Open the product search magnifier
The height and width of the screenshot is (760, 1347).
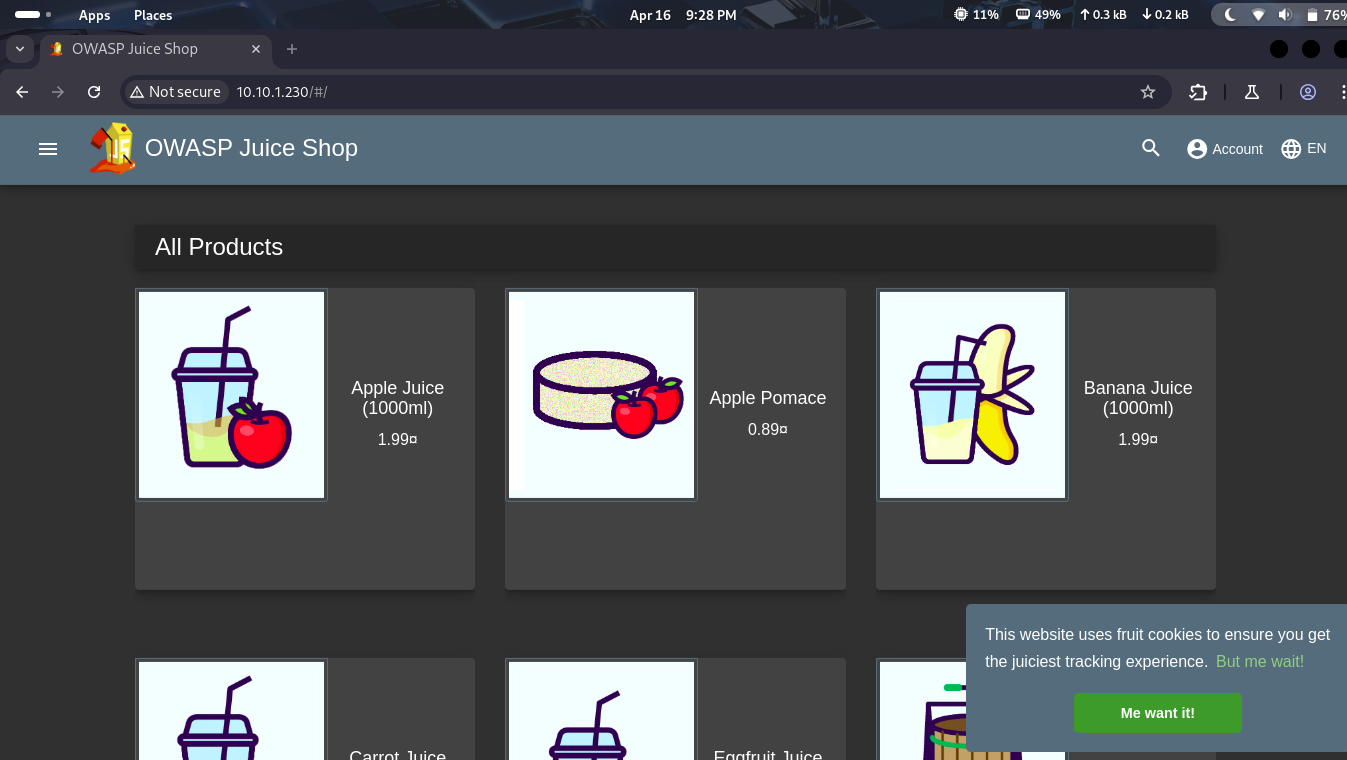(x=1151, y=148)
